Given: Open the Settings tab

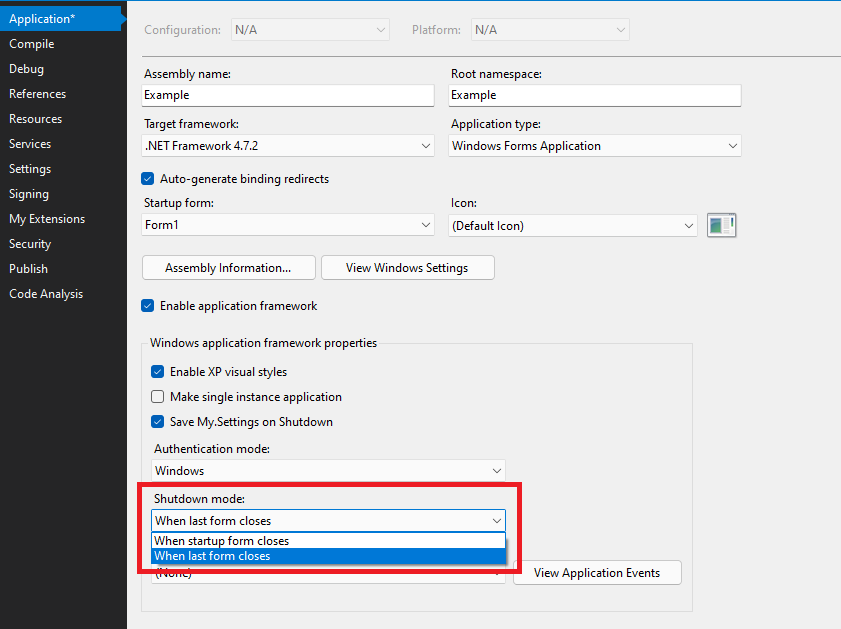Looking at the screenshot, I should (61, 169).
